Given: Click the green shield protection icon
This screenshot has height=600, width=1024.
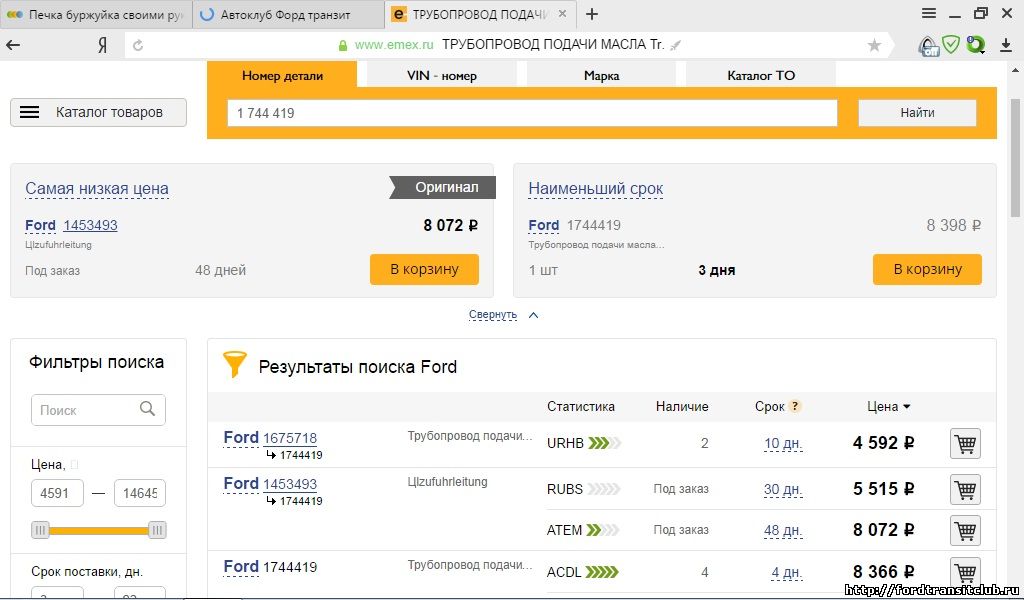Looking at the screenshot, I should (x=951, y=45).
